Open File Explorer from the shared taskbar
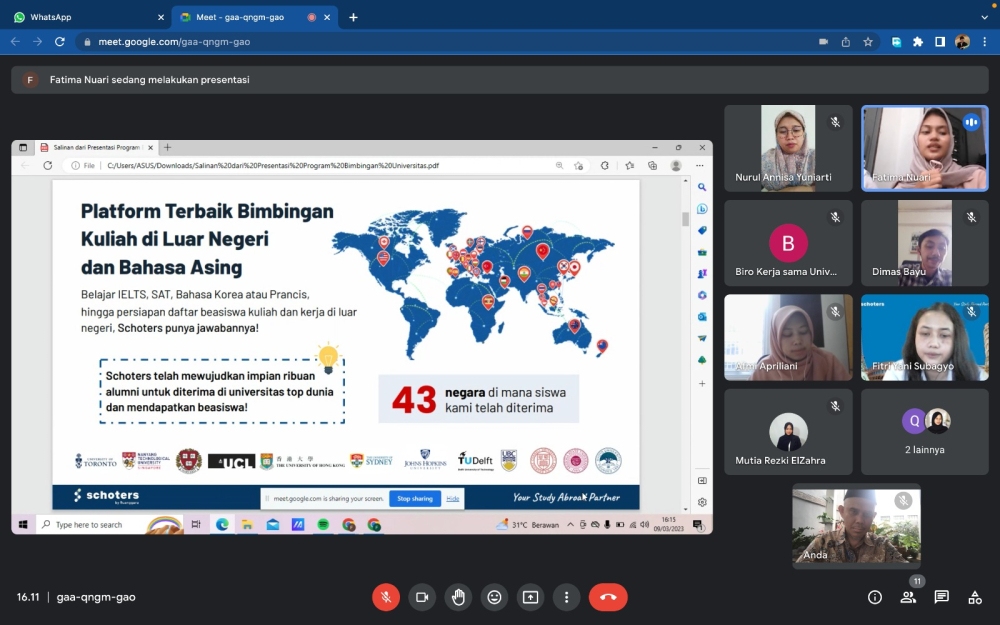Image resolution: width=1000 pixels, height=625 pixels. (x=247, y=524)
